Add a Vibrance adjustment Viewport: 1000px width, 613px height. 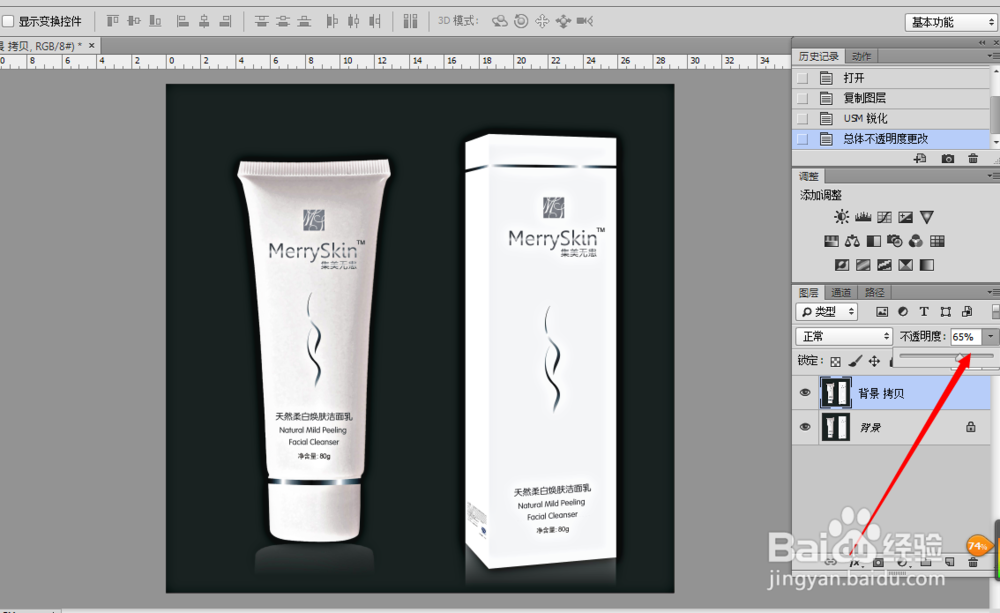point(927,217)
